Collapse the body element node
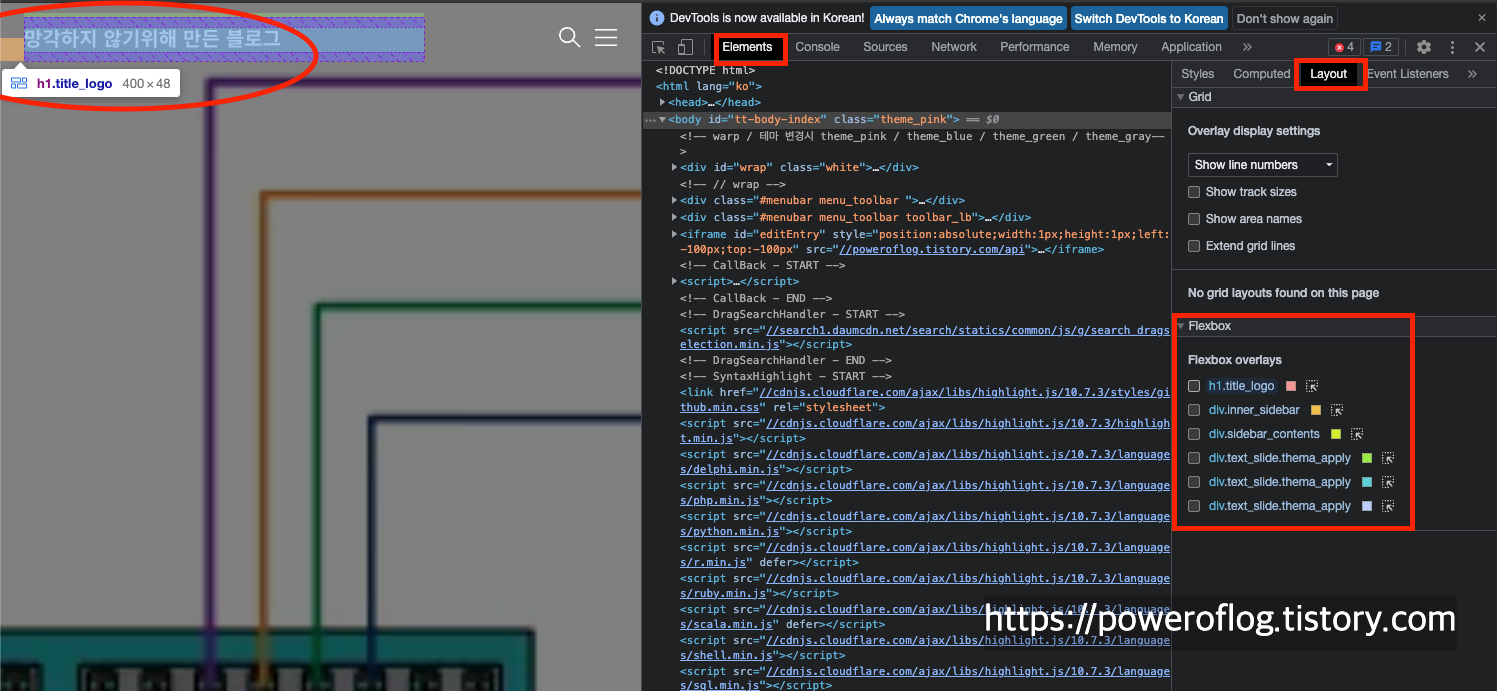This screenshot has height=691, width=1497. click(662, 120)
